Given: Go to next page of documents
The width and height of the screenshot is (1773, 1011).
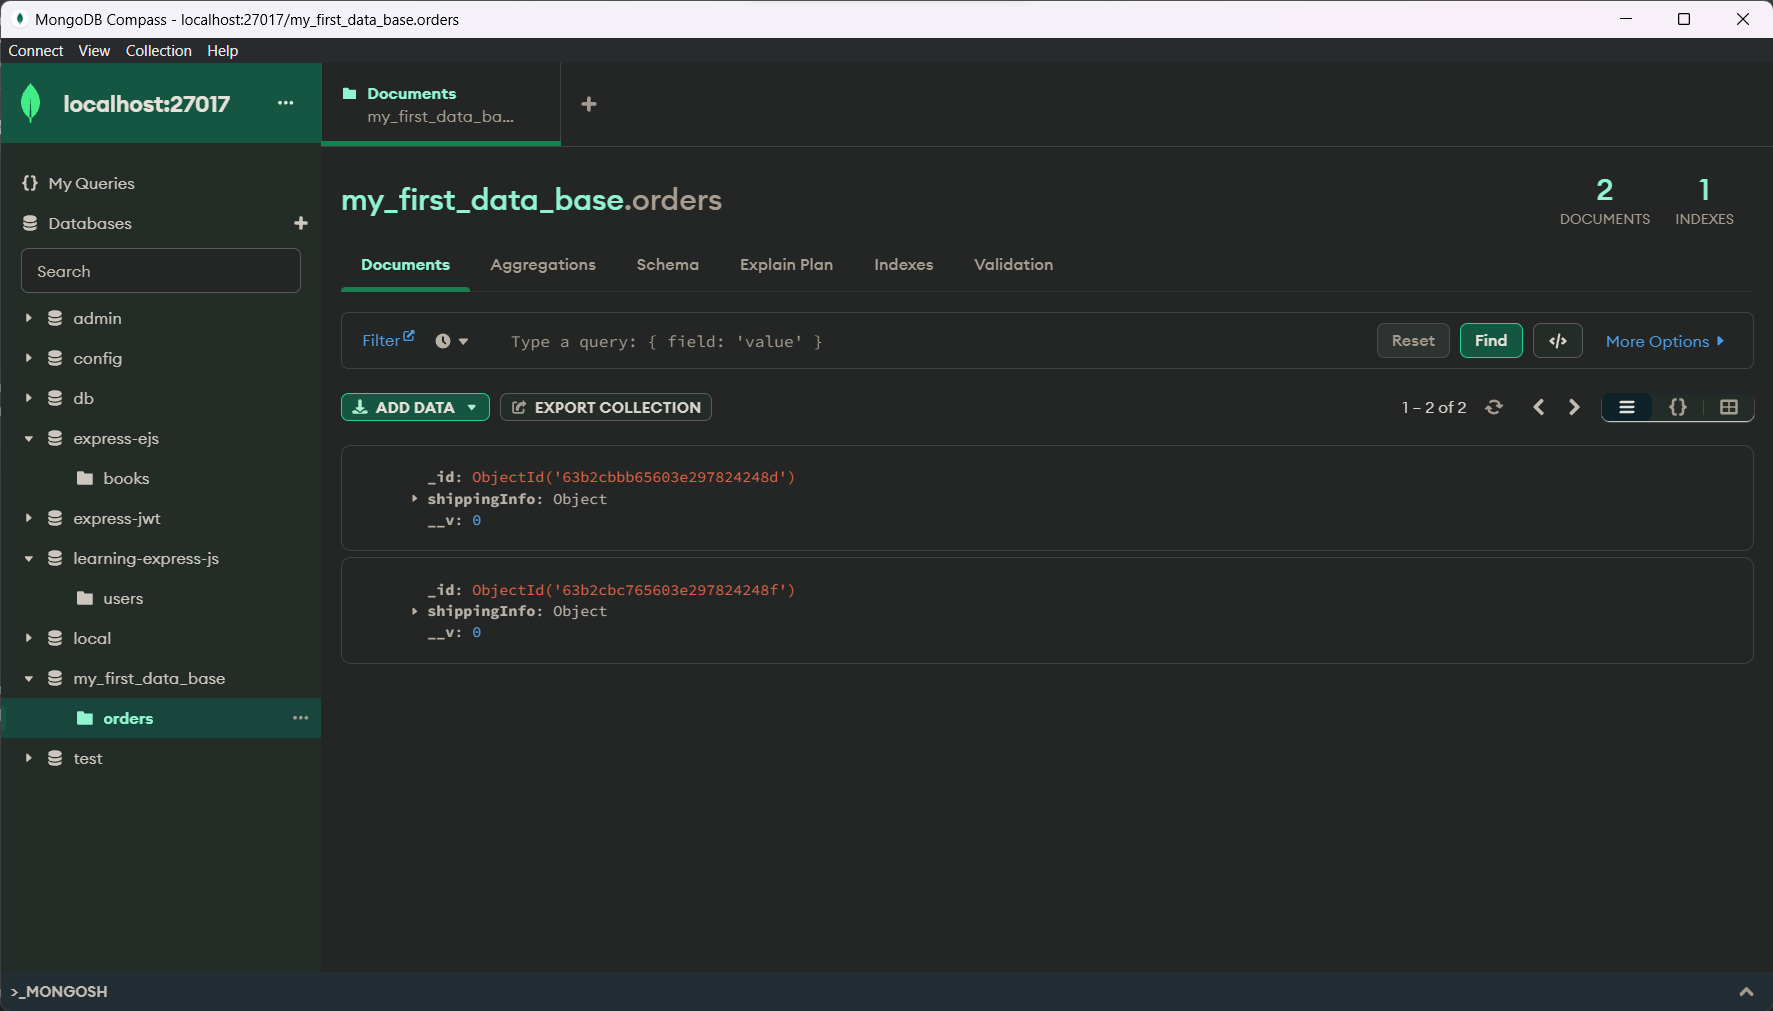Looking at the screenshot, I should [x=1574, y=407].
